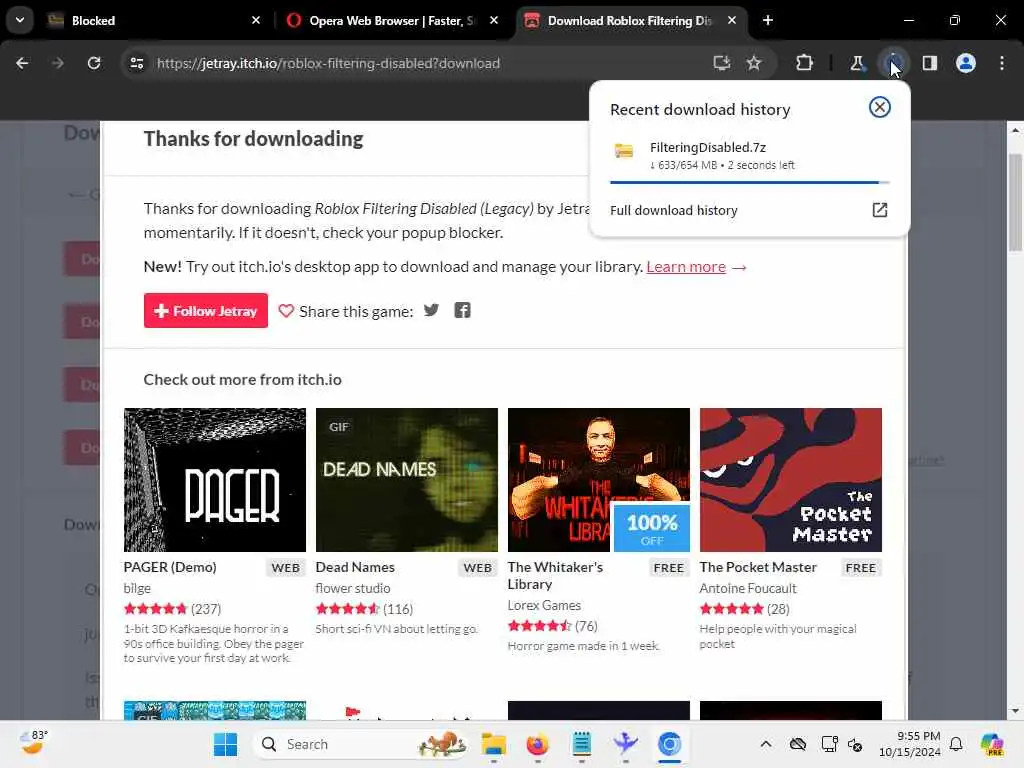This screenshot has height=768, width=1024.
Task: Go forward to the next page
Action: pyautogui.click(x=58, y=63)
